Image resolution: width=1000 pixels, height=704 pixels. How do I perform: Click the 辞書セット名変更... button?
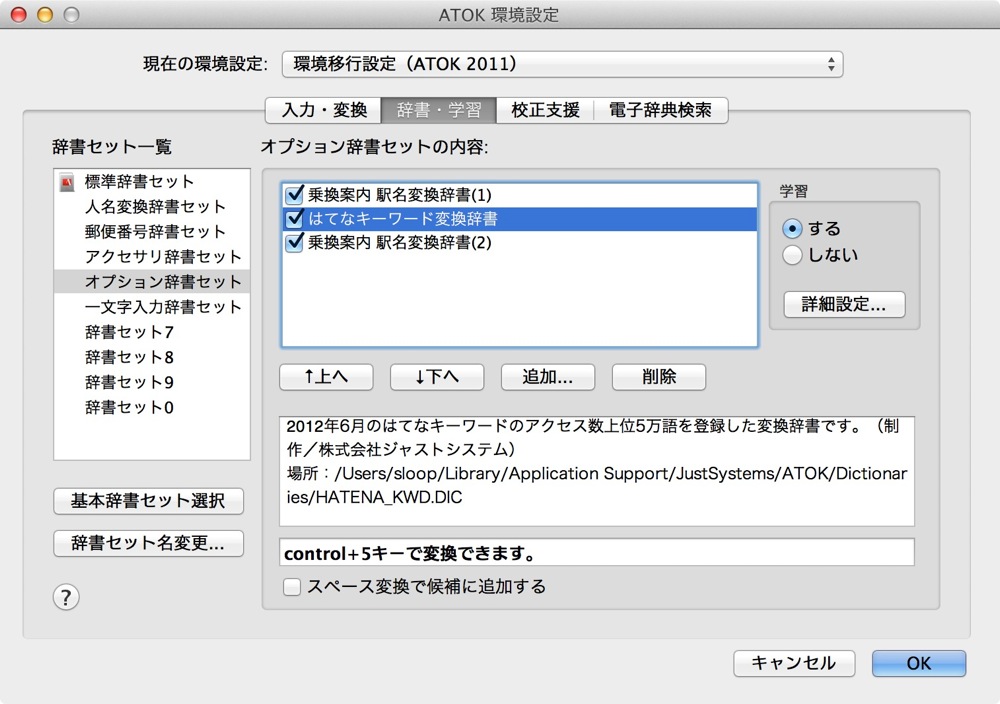pos(148,543)
